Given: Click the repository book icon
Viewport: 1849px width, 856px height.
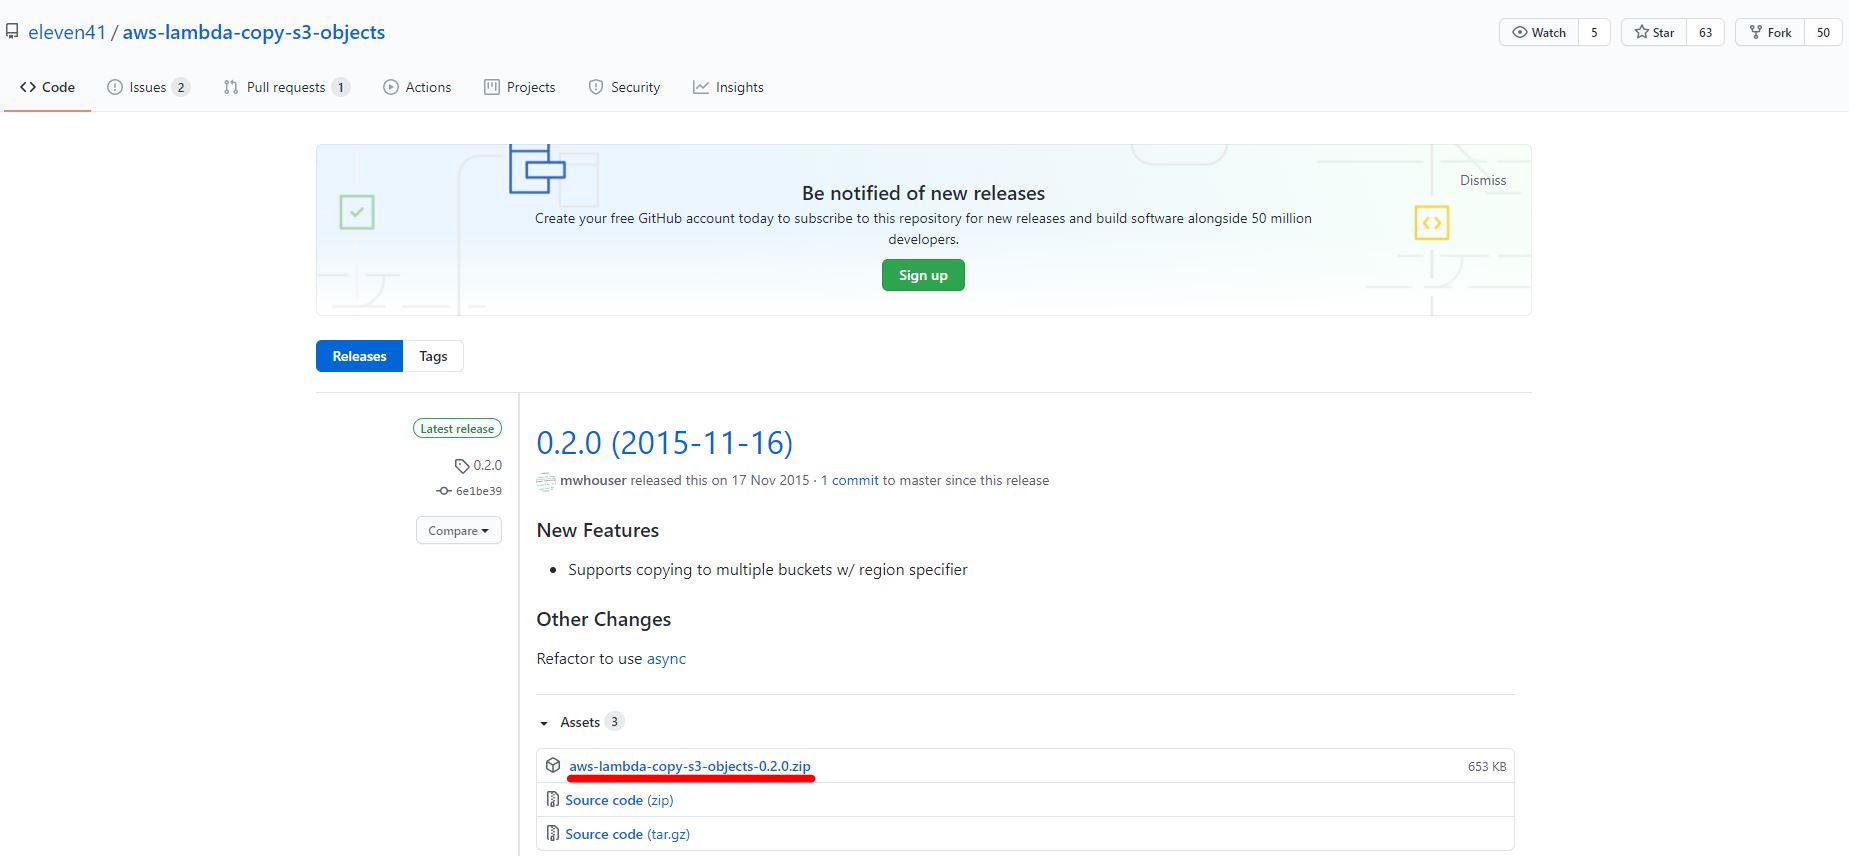Looking at the screenshot, I should [12, 32].
